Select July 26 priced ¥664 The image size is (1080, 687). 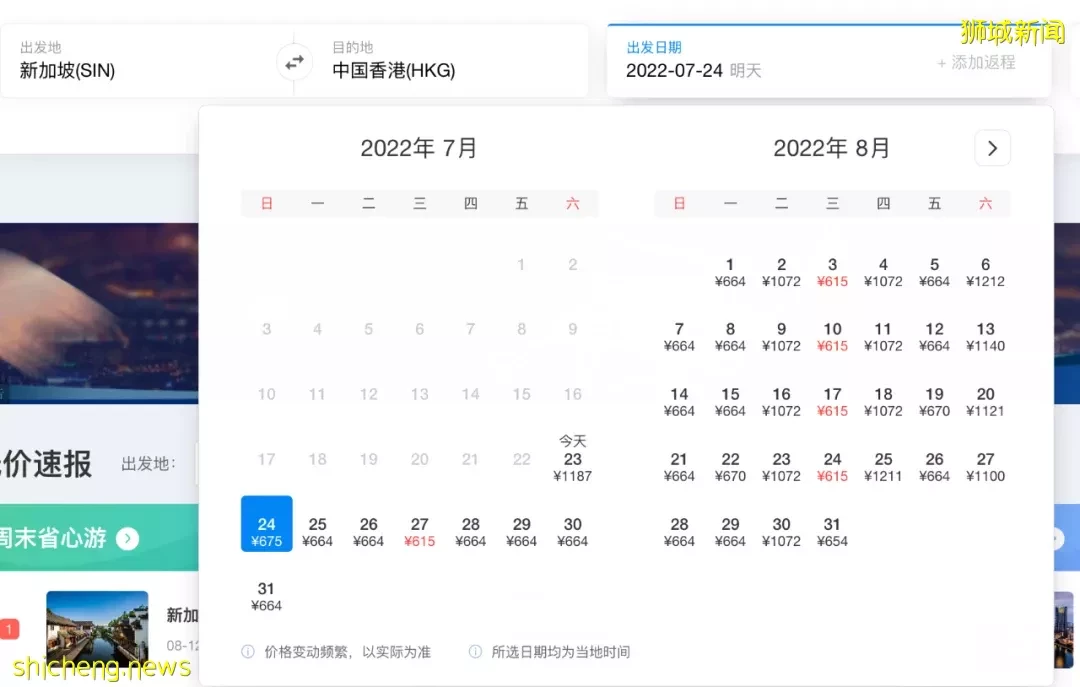(368, 532)
